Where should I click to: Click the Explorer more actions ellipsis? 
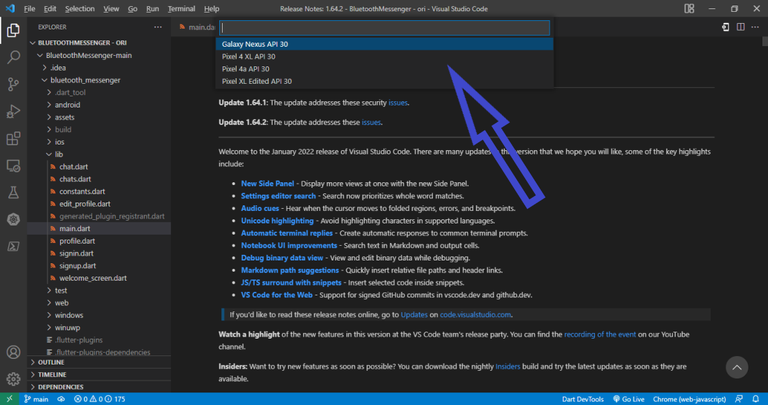158,27
